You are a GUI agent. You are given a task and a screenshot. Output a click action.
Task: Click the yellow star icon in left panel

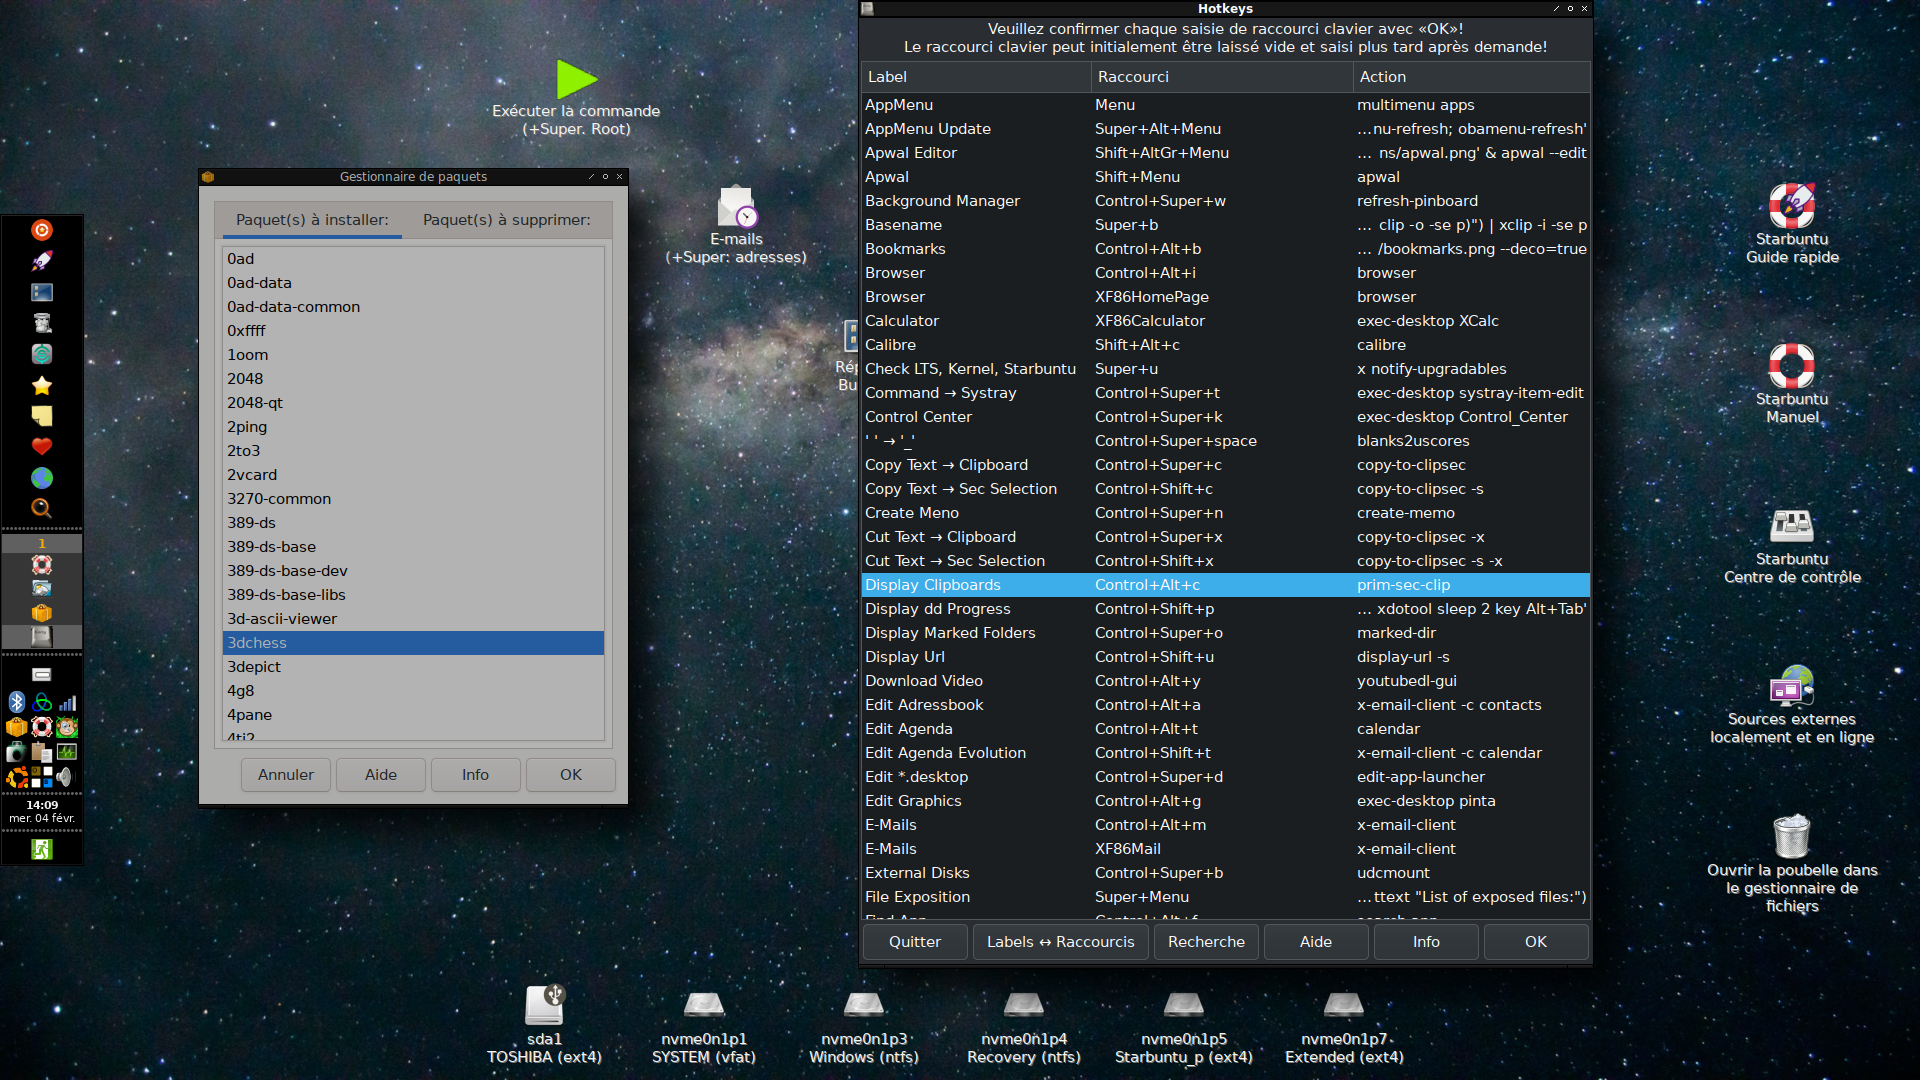point(42,385)
